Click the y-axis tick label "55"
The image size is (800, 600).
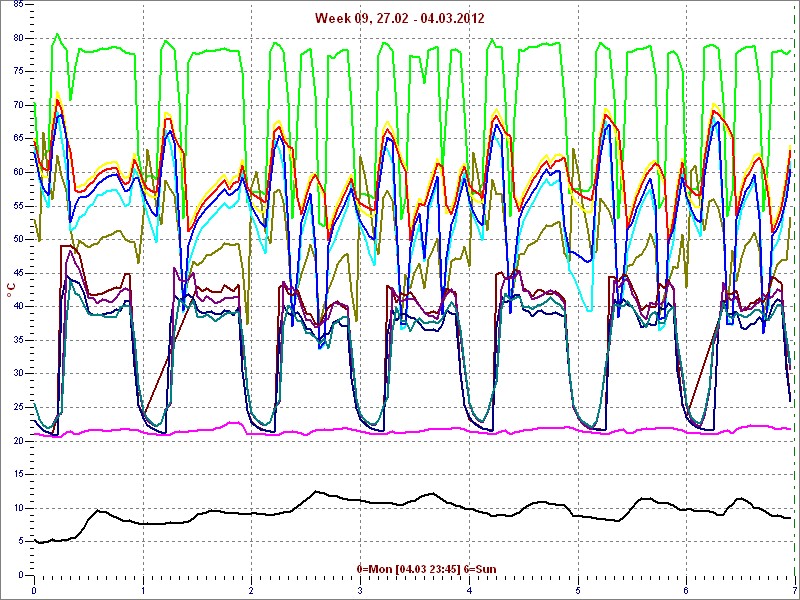(x=18, y=206)
